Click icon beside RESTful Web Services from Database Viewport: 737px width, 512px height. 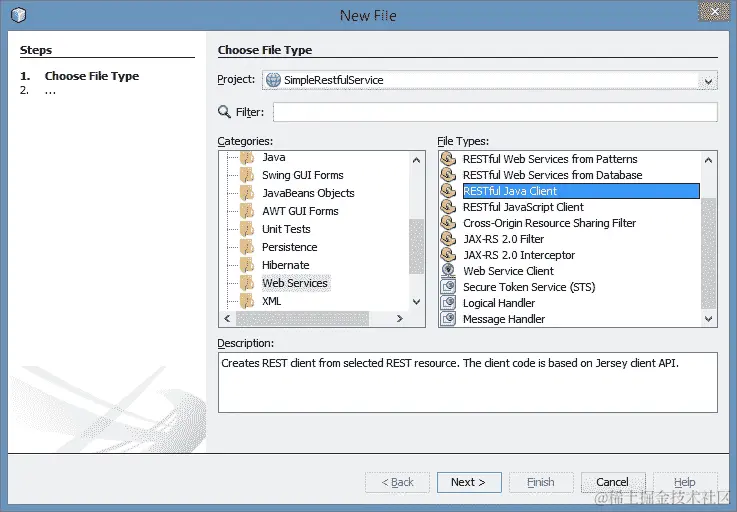(448, 175)
